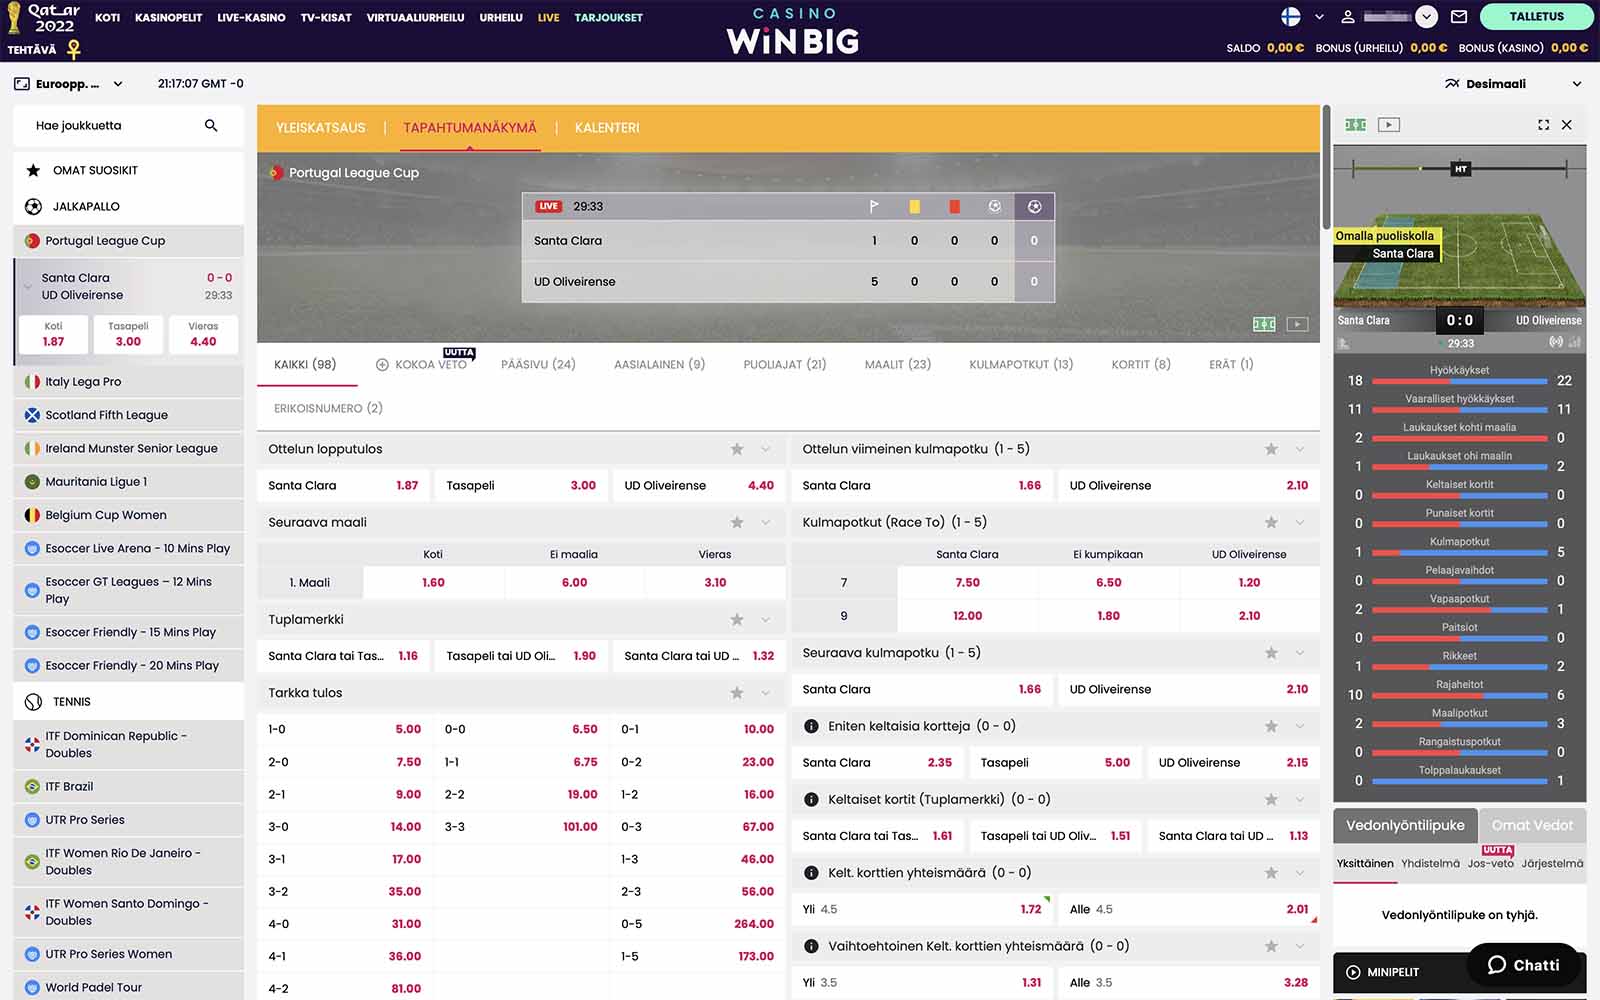
Task: Favorite the Ottelun lopputulos market star
Action: click(x=737, y=449)
